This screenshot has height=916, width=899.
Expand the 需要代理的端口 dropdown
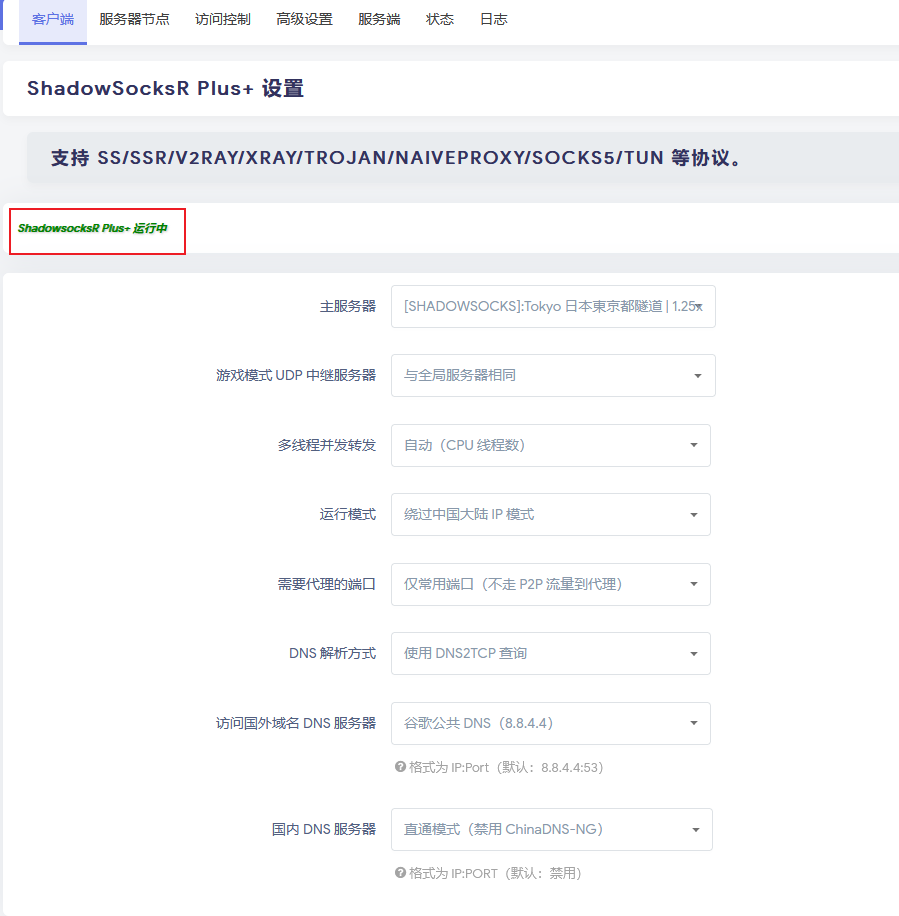click(x=550, y=584)
